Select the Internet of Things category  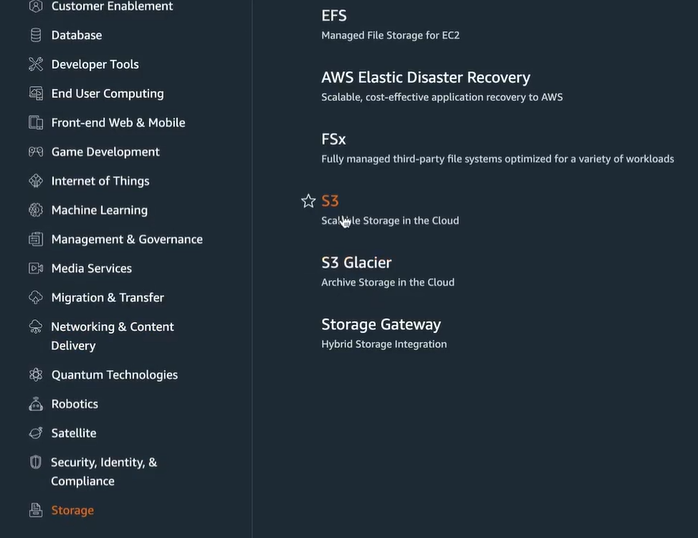[100, 181]
